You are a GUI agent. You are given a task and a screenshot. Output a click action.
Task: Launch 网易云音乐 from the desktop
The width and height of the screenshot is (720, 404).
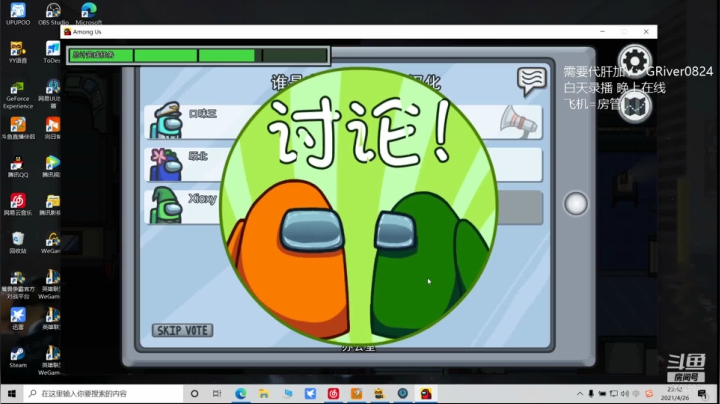[18, 204]
